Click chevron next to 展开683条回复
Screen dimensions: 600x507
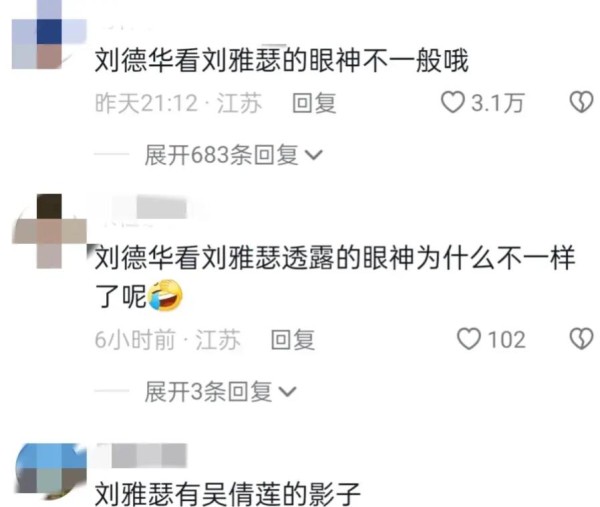[x=314, y=155]
